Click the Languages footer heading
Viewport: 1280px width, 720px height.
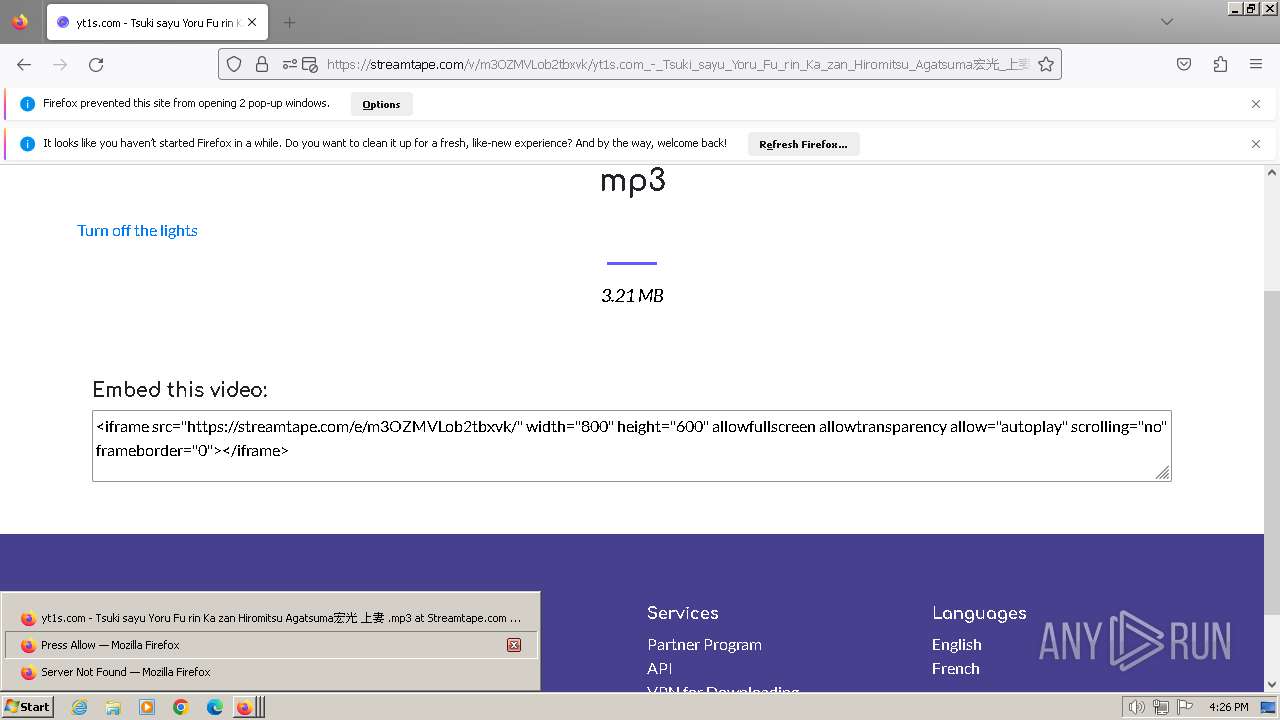[979, 614]
